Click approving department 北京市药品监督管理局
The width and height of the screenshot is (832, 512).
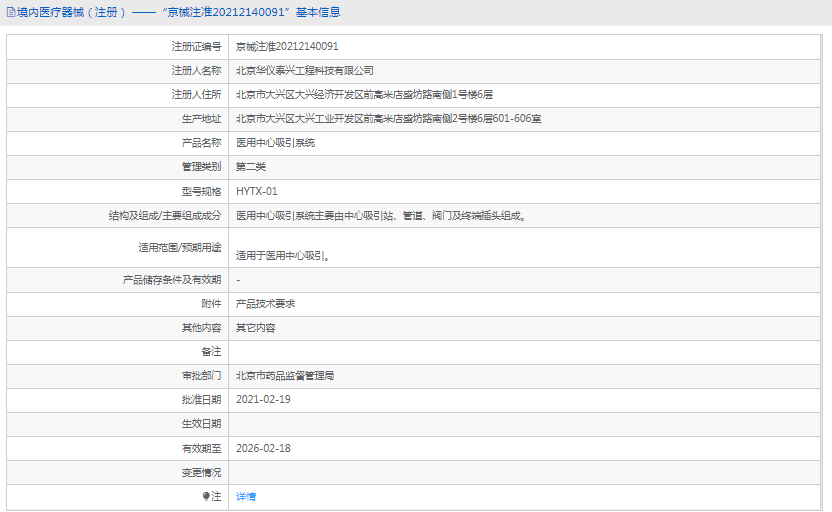point(285,376)
